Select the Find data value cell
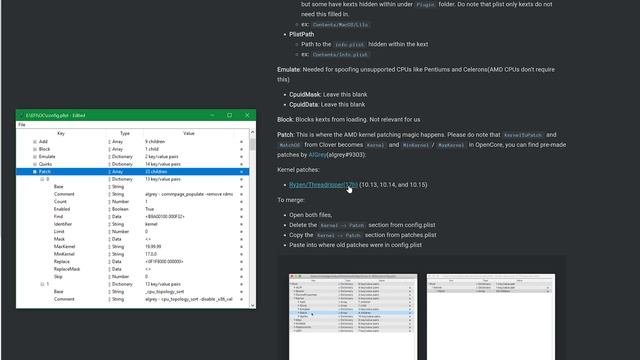 point(165,217)
